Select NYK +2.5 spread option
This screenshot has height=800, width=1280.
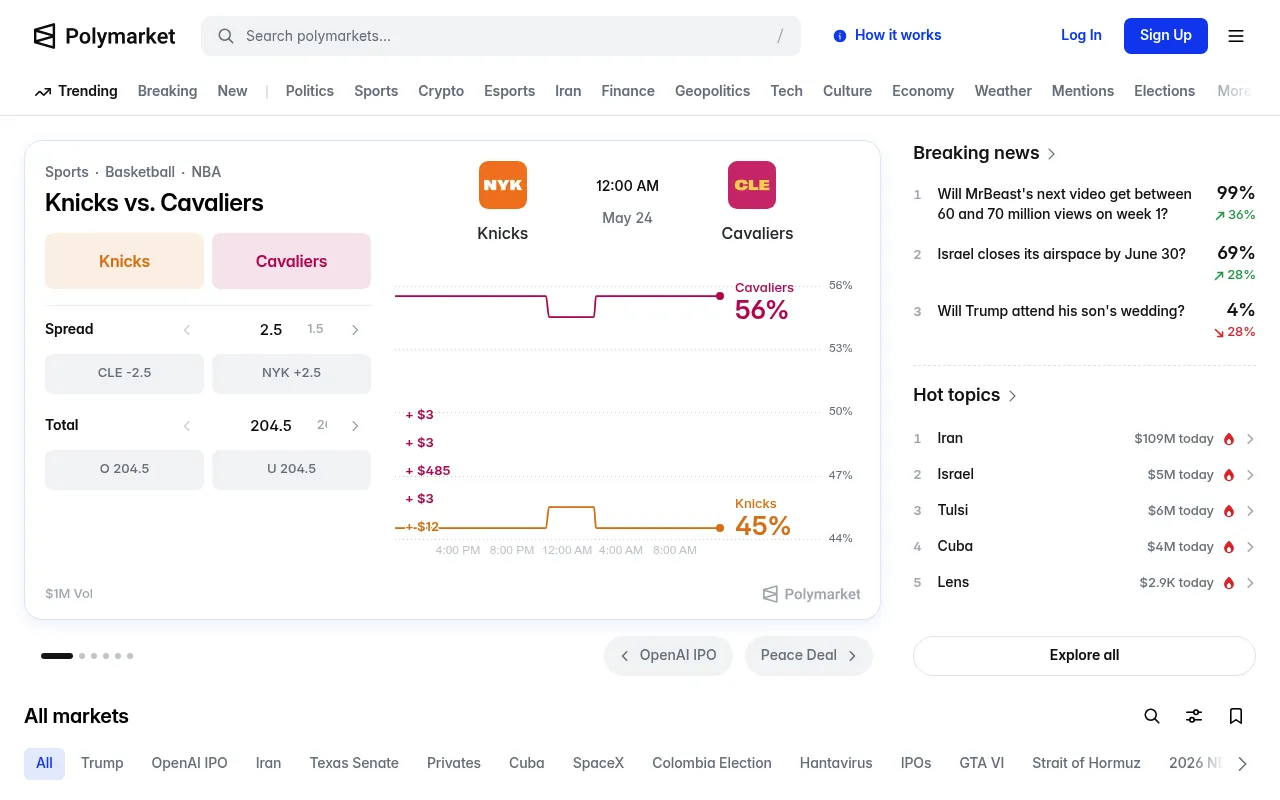[x=291, y=373]
